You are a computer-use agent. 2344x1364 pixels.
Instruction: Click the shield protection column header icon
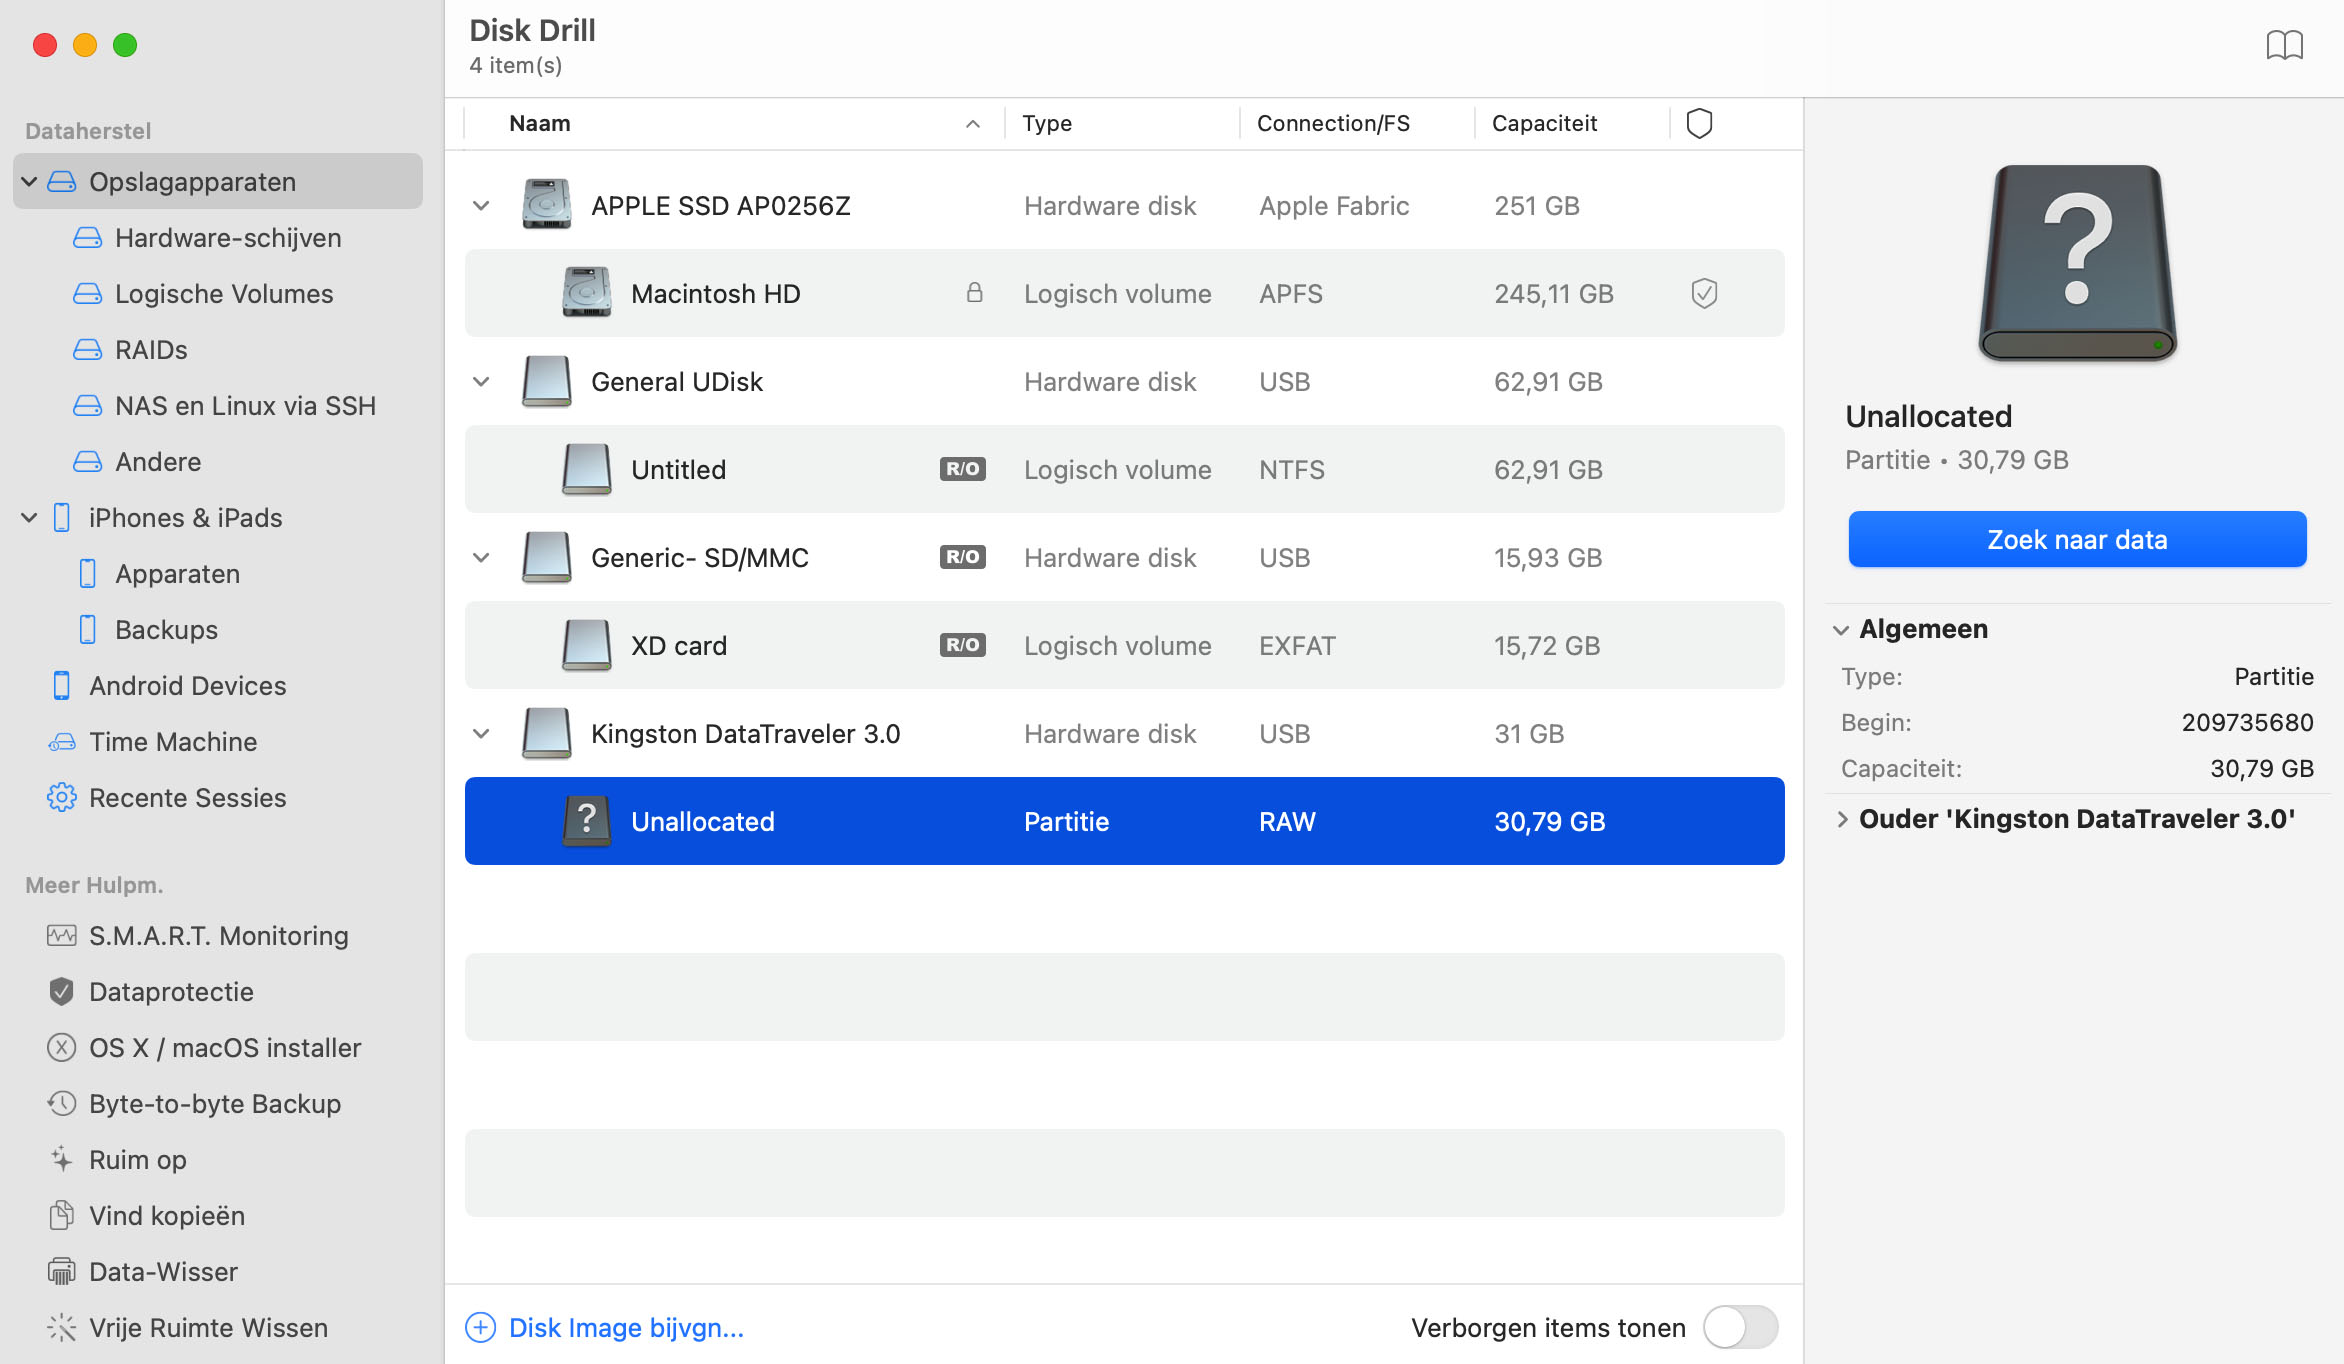(x=1699, y=123)
